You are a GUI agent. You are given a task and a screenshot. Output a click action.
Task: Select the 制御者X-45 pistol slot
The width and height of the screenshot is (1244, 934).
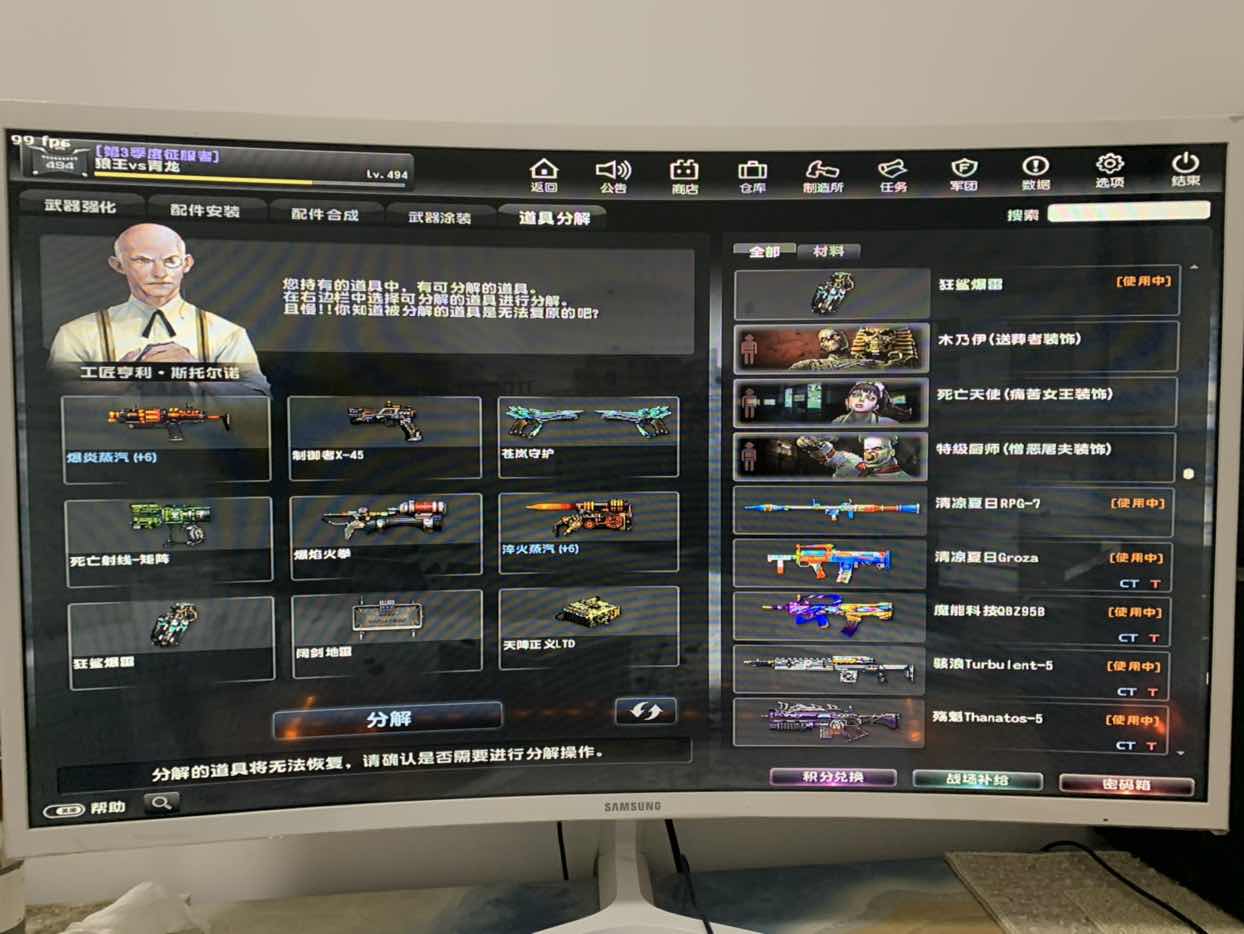384,437
